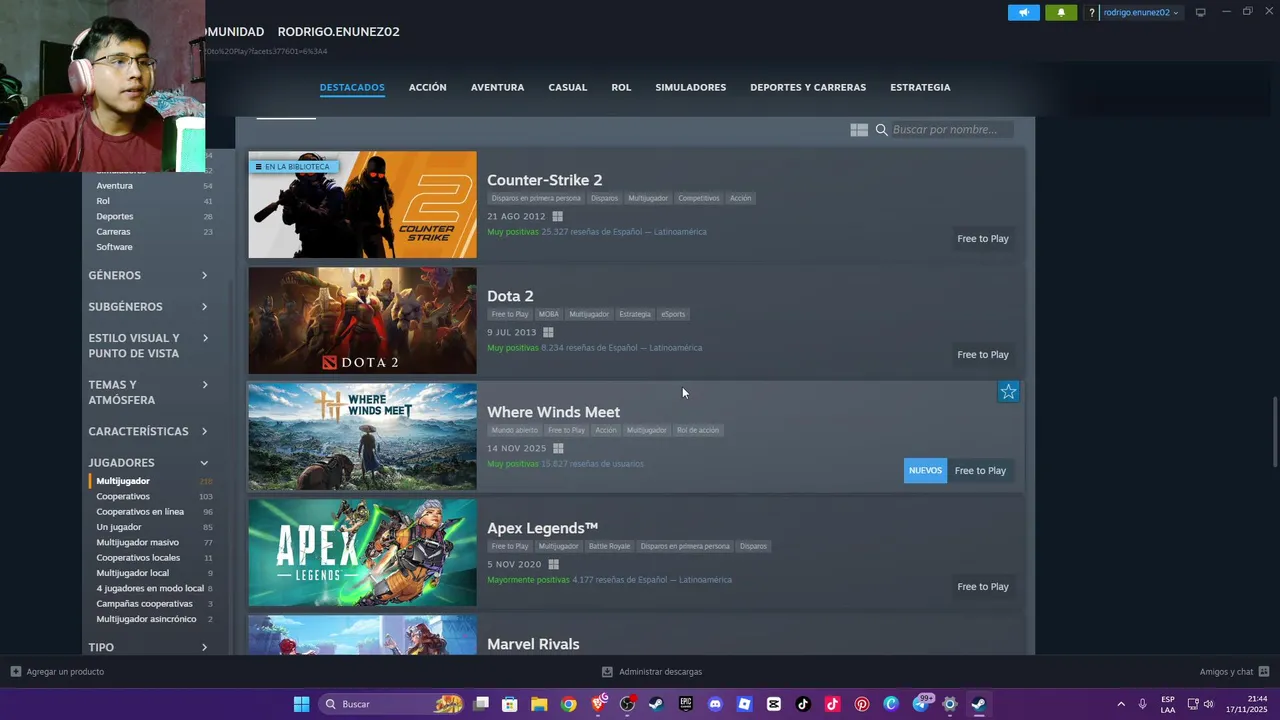Open the Marvel Rivals title link
The image size is (1280, 720).
[x=533, y=644]
